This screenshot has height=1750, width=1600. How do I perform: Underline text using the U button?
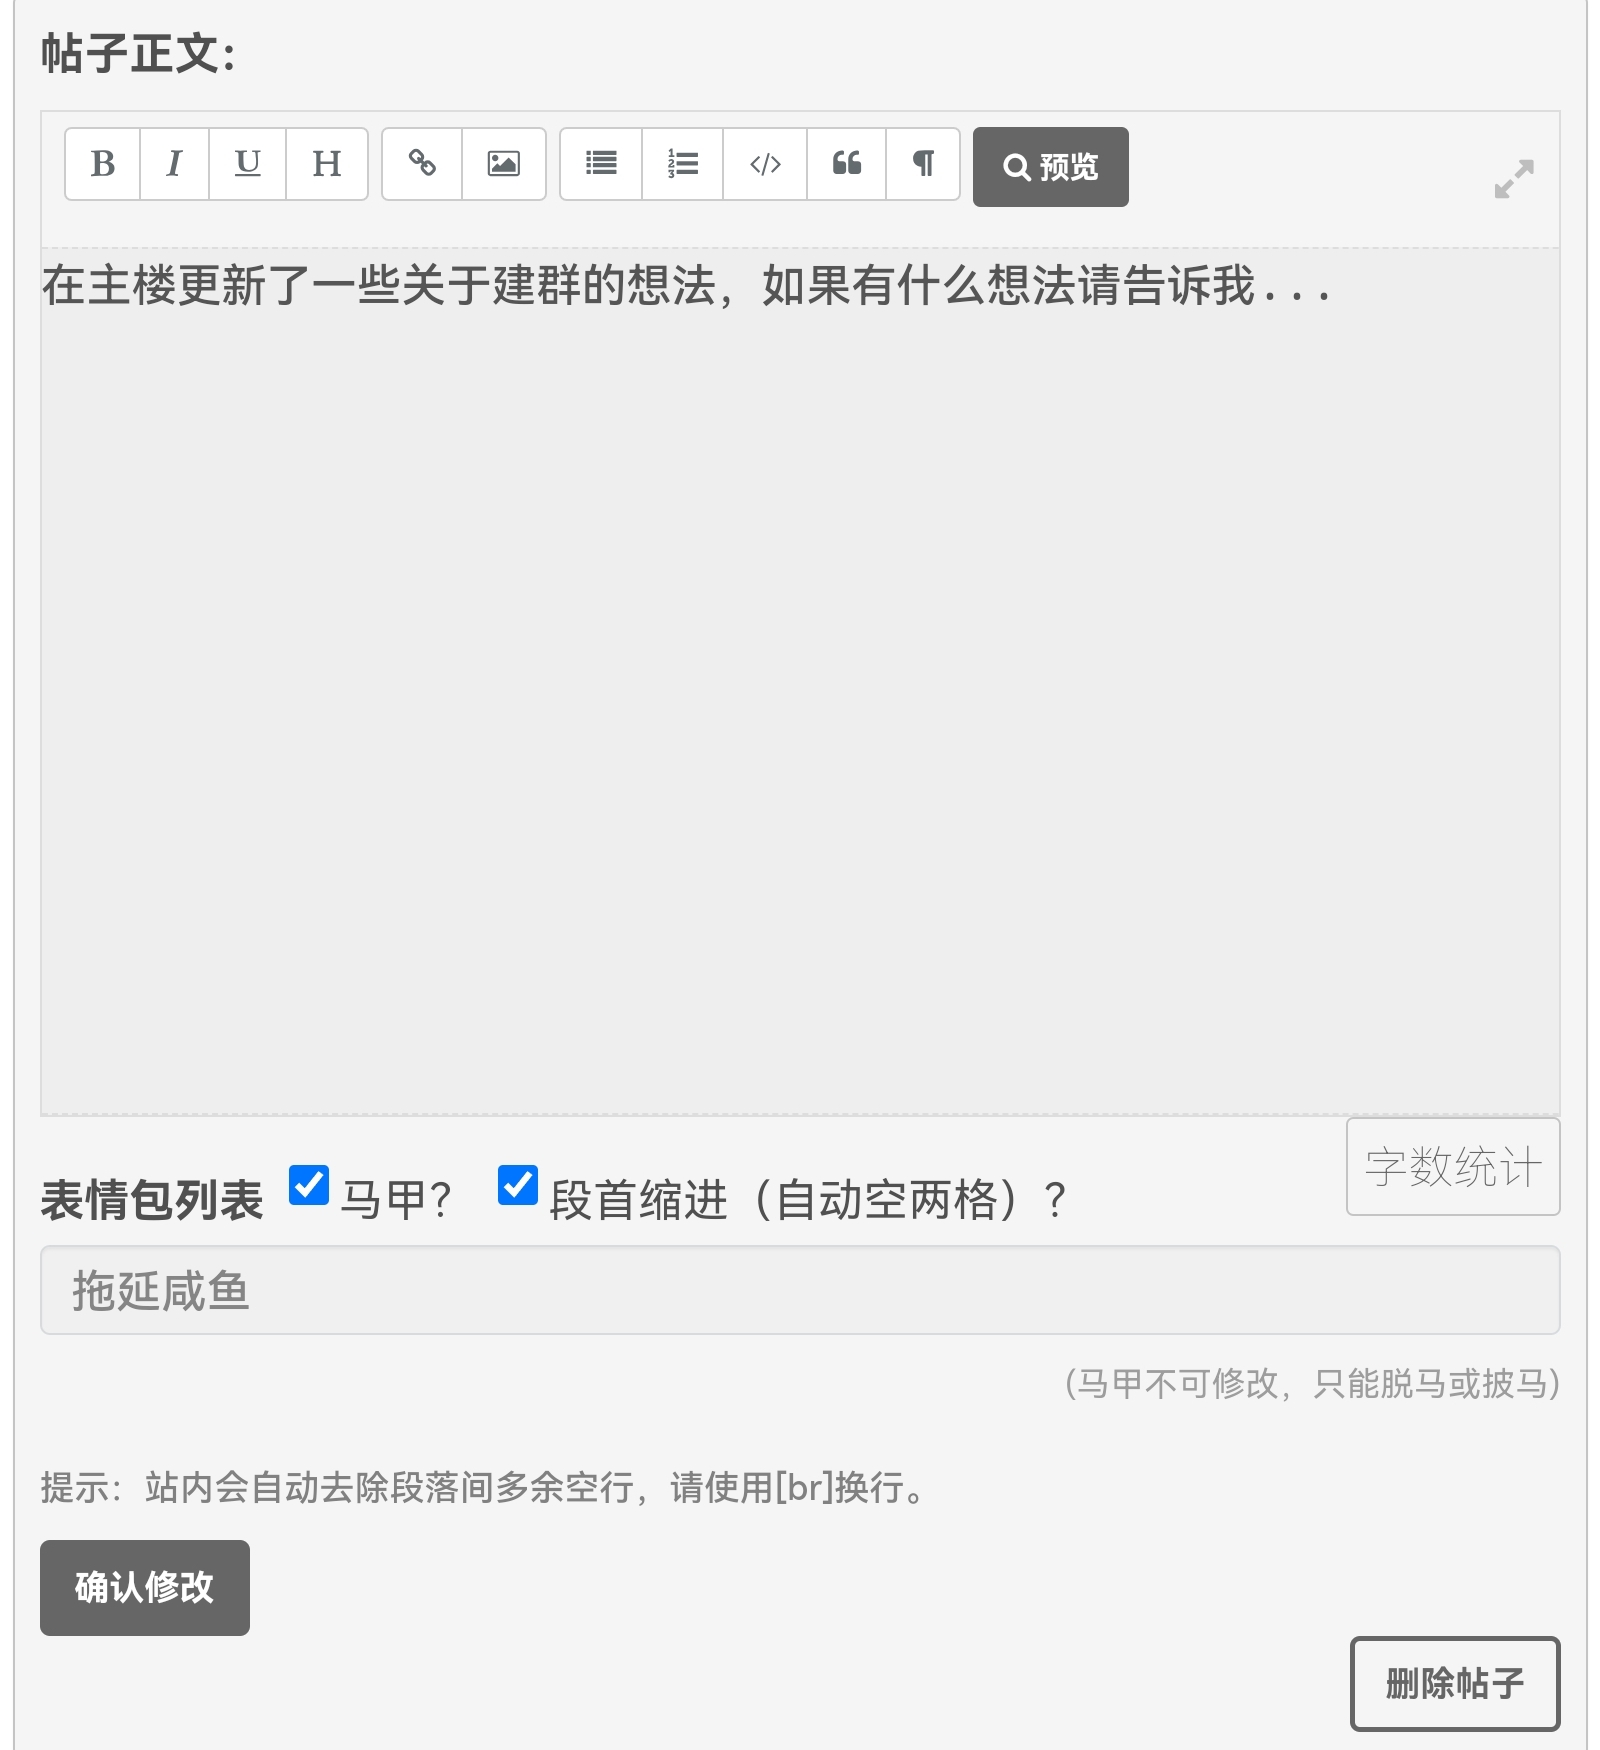pyautogui.click(x=247, y=164)
